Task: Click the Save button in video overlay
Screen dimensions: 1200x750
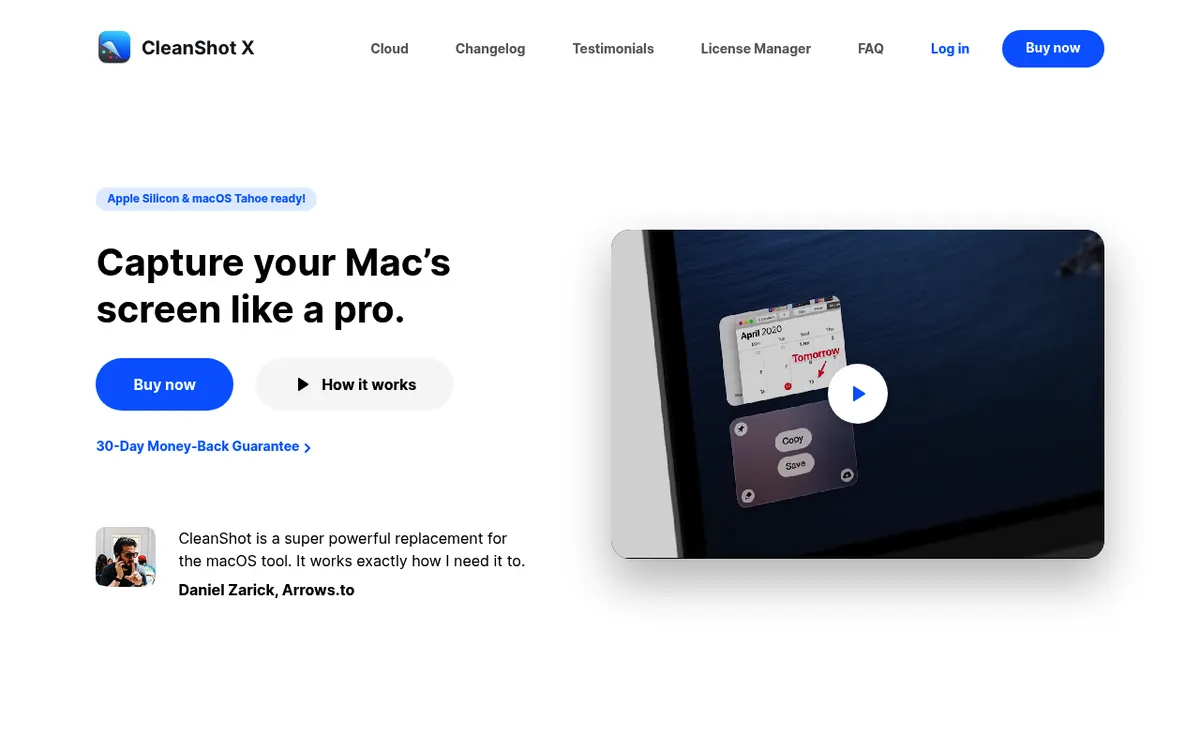Action: click(x=796, y=465)
